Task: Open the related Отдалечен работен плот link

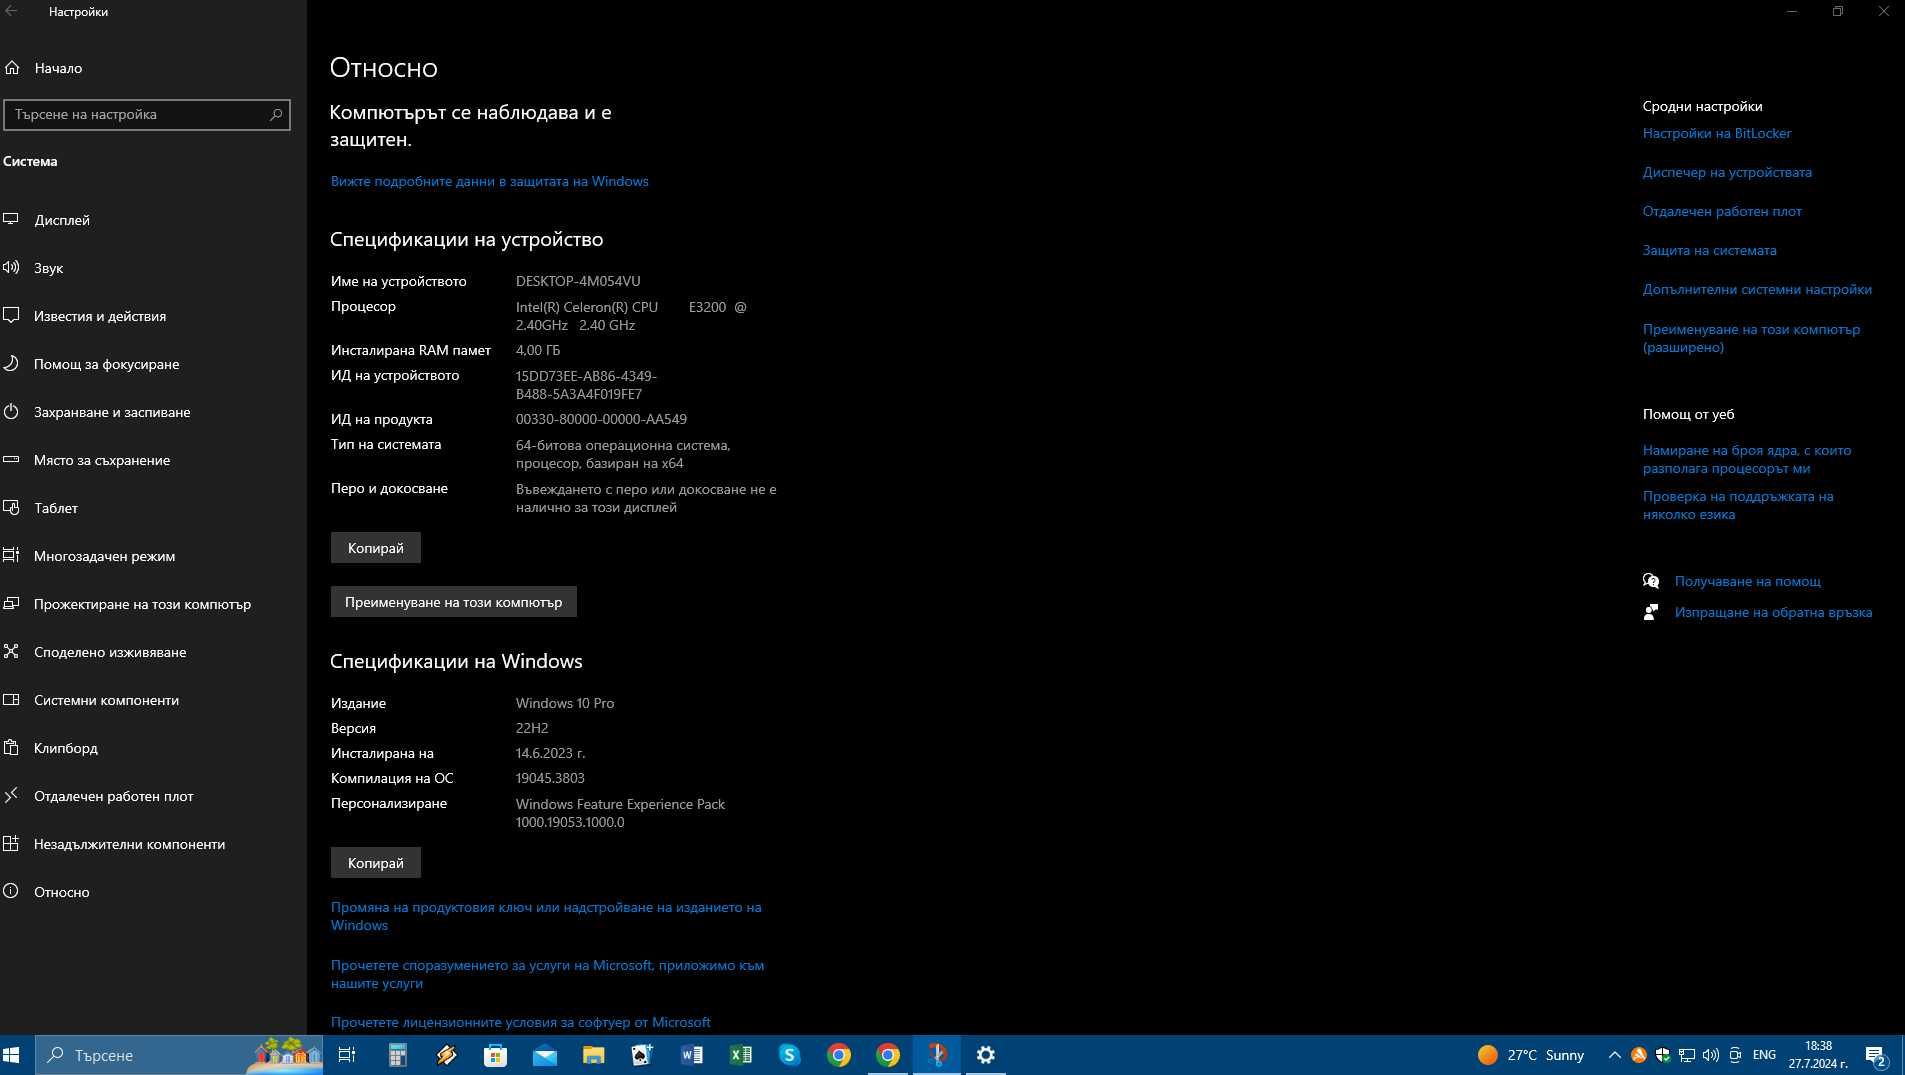Action: tap(1722, 211)
